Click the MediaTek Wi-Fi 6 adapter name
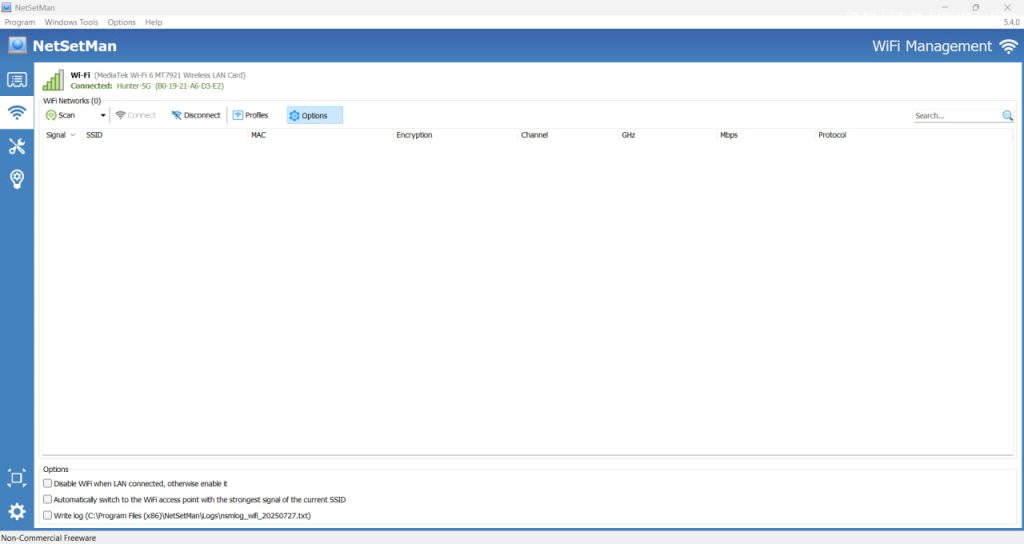Image resolution: width=1024 pixels, height=544 pixels. pyautogui.click(x=170, y=75)
